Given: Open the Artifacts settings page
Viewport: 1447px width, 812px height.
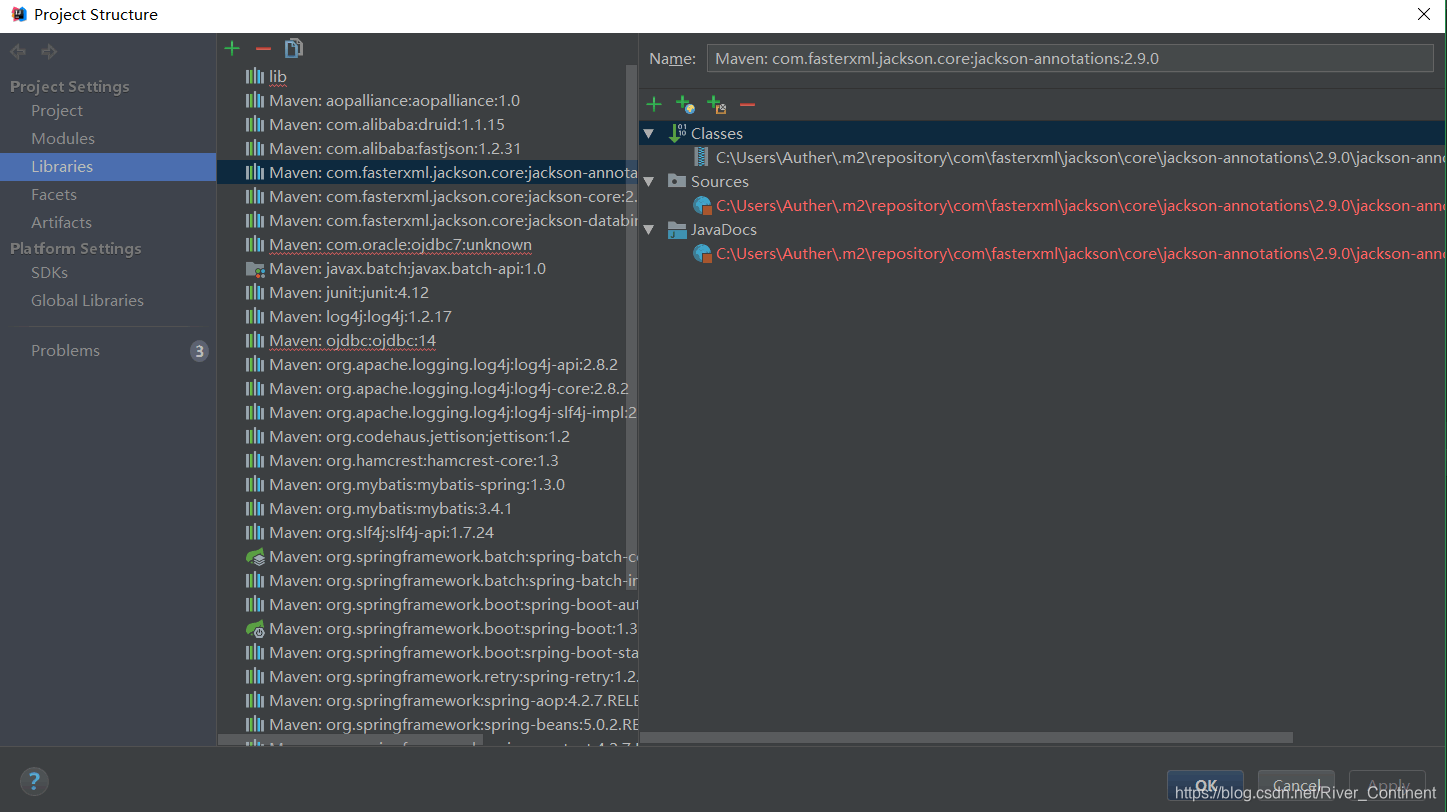Looking at the screenshot, I should pos(61,222).
